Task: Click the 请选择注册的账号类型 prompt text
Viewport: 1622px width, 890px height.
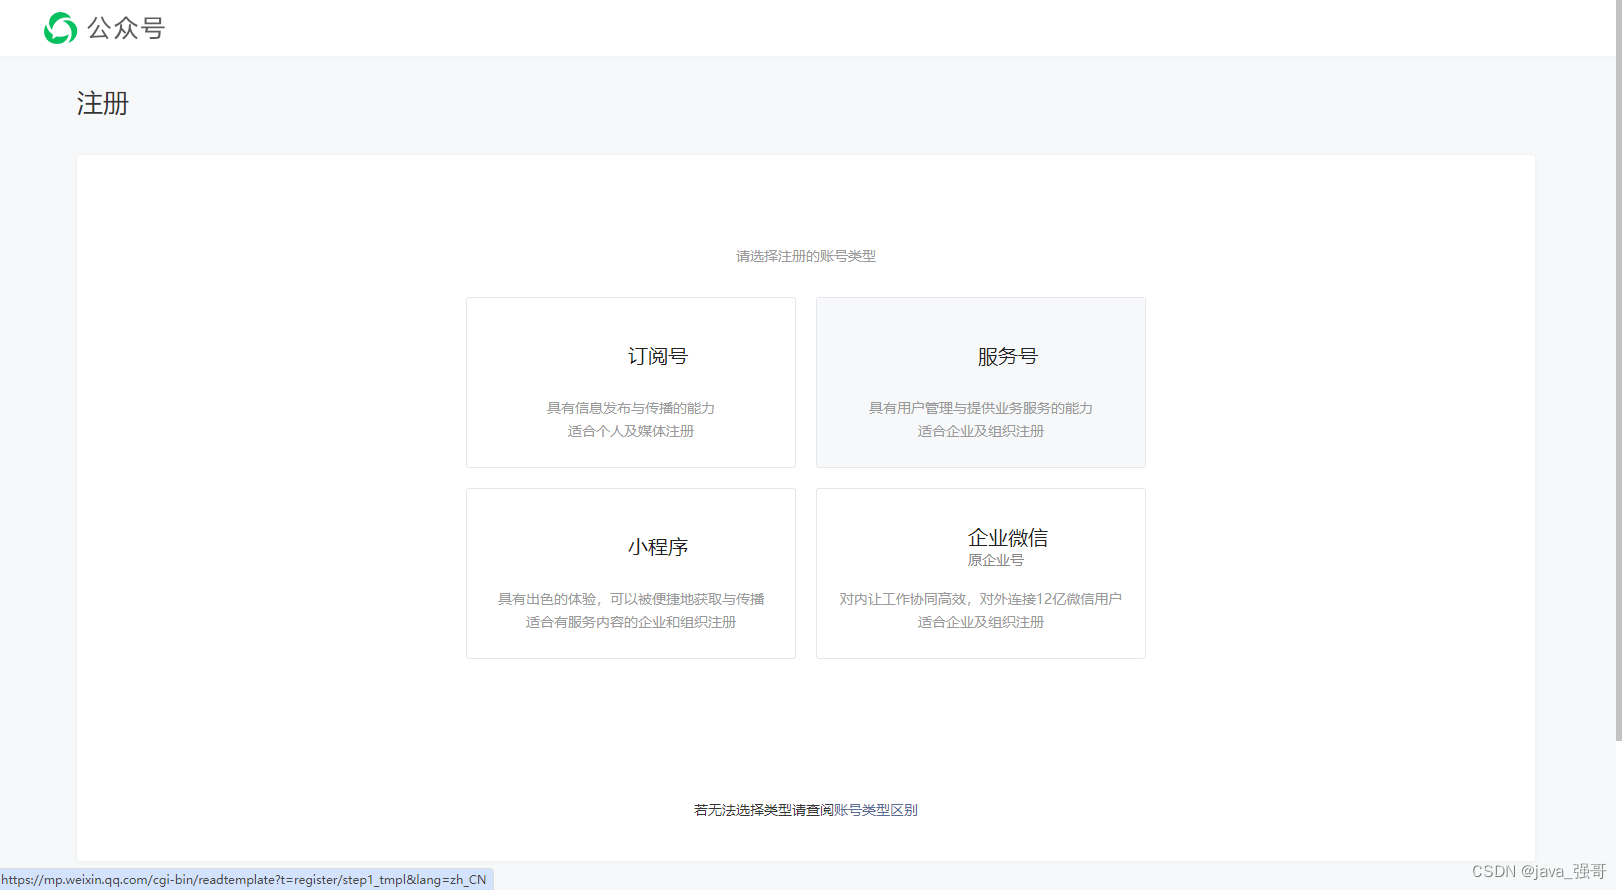Action: pyautogui.click(x=806, y=256)
